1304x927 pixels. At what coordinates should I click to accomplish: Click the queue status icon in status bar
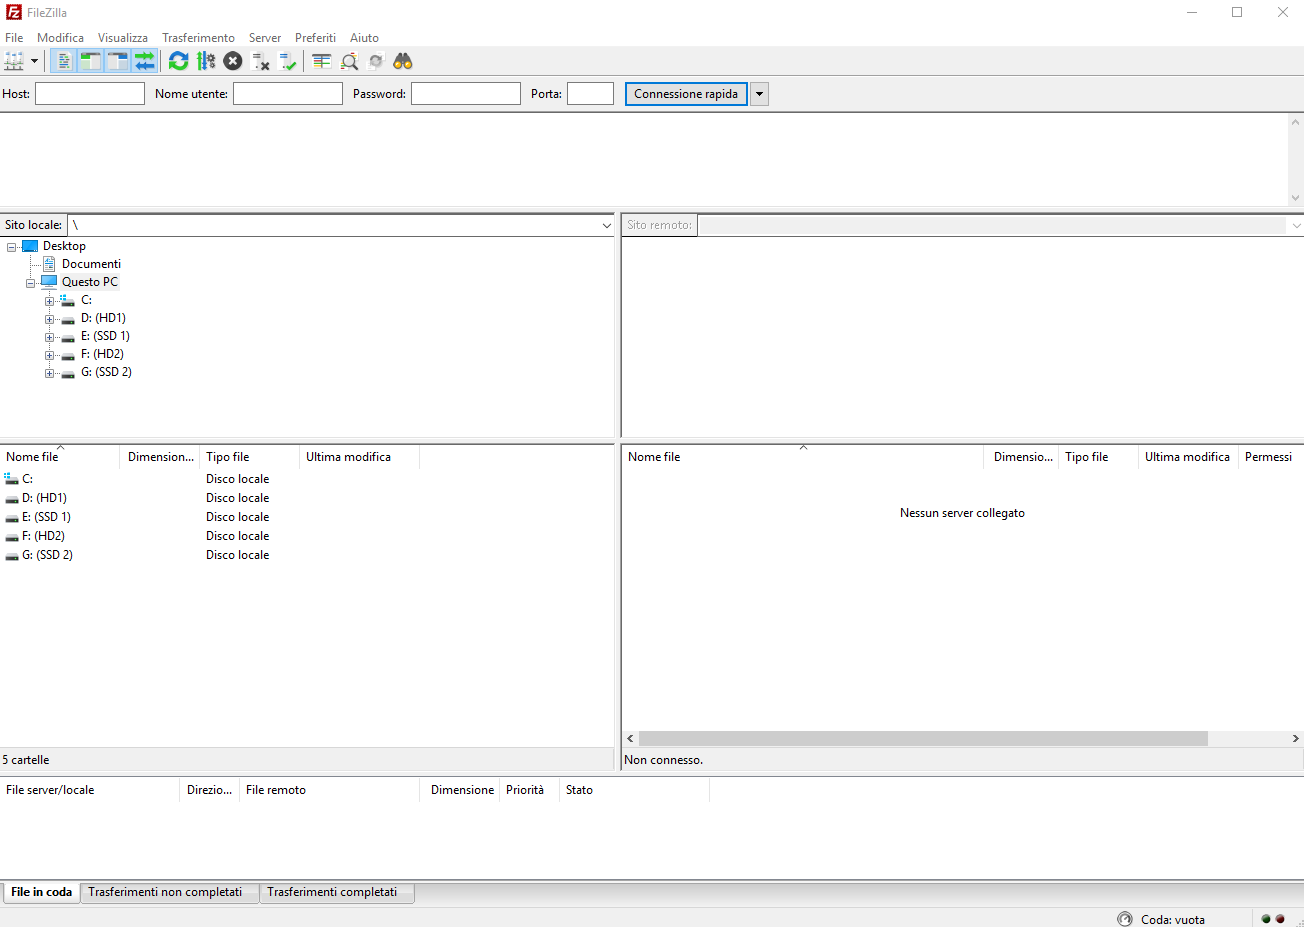click(1125, 919)
